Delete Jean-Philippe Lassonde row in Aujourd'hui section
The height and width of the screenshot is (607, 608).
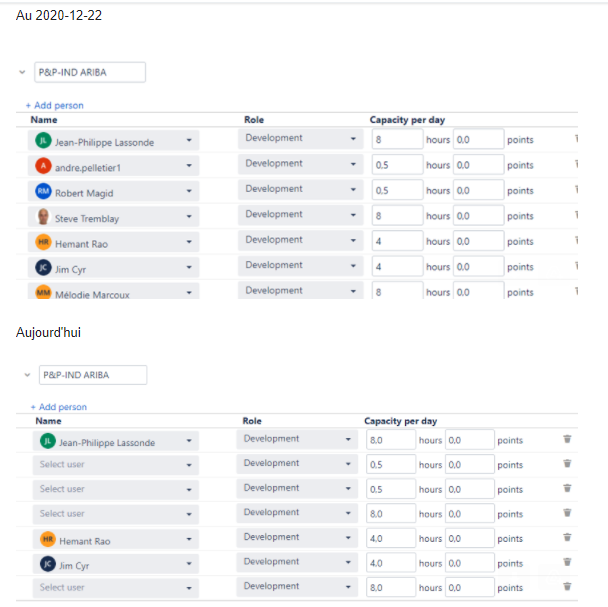[x=567, y=439]
